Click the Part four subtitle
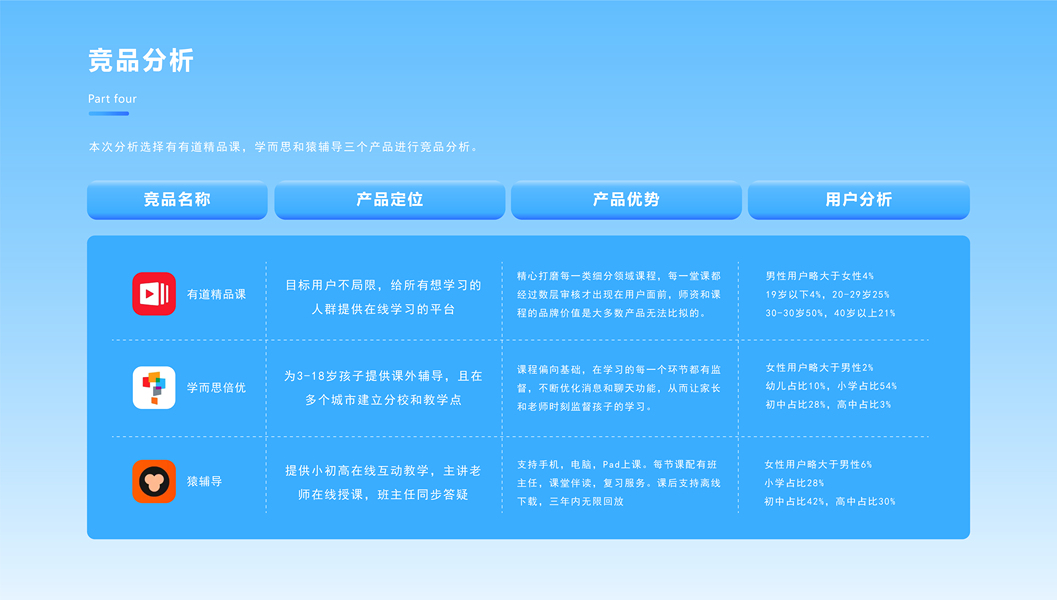The width and height of the screenshot is (1057, 600). pos(112,99)
